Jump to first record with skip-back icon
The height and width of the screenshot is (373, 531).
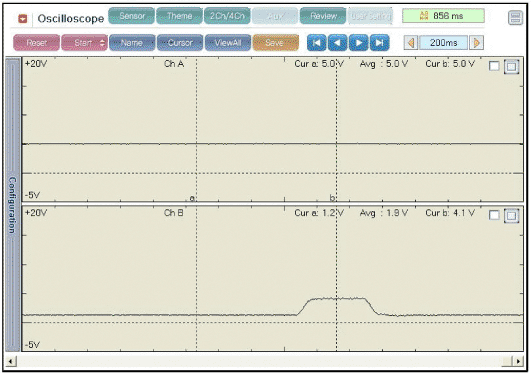[317, 43]
